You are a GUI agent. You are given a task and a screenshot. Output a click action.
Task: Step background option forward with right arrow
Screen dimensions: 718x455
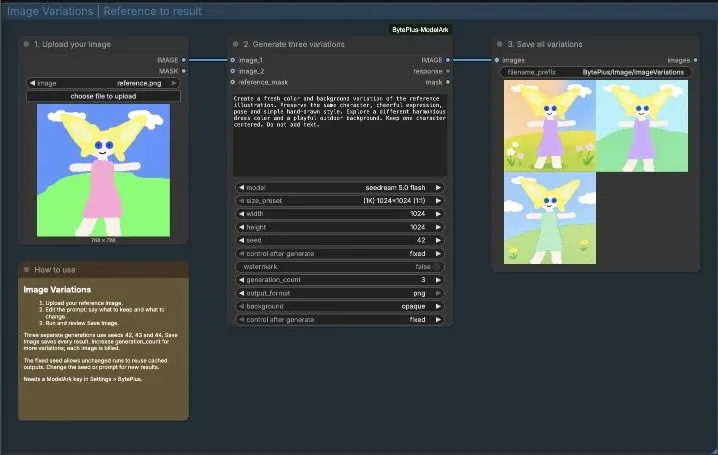438,306
